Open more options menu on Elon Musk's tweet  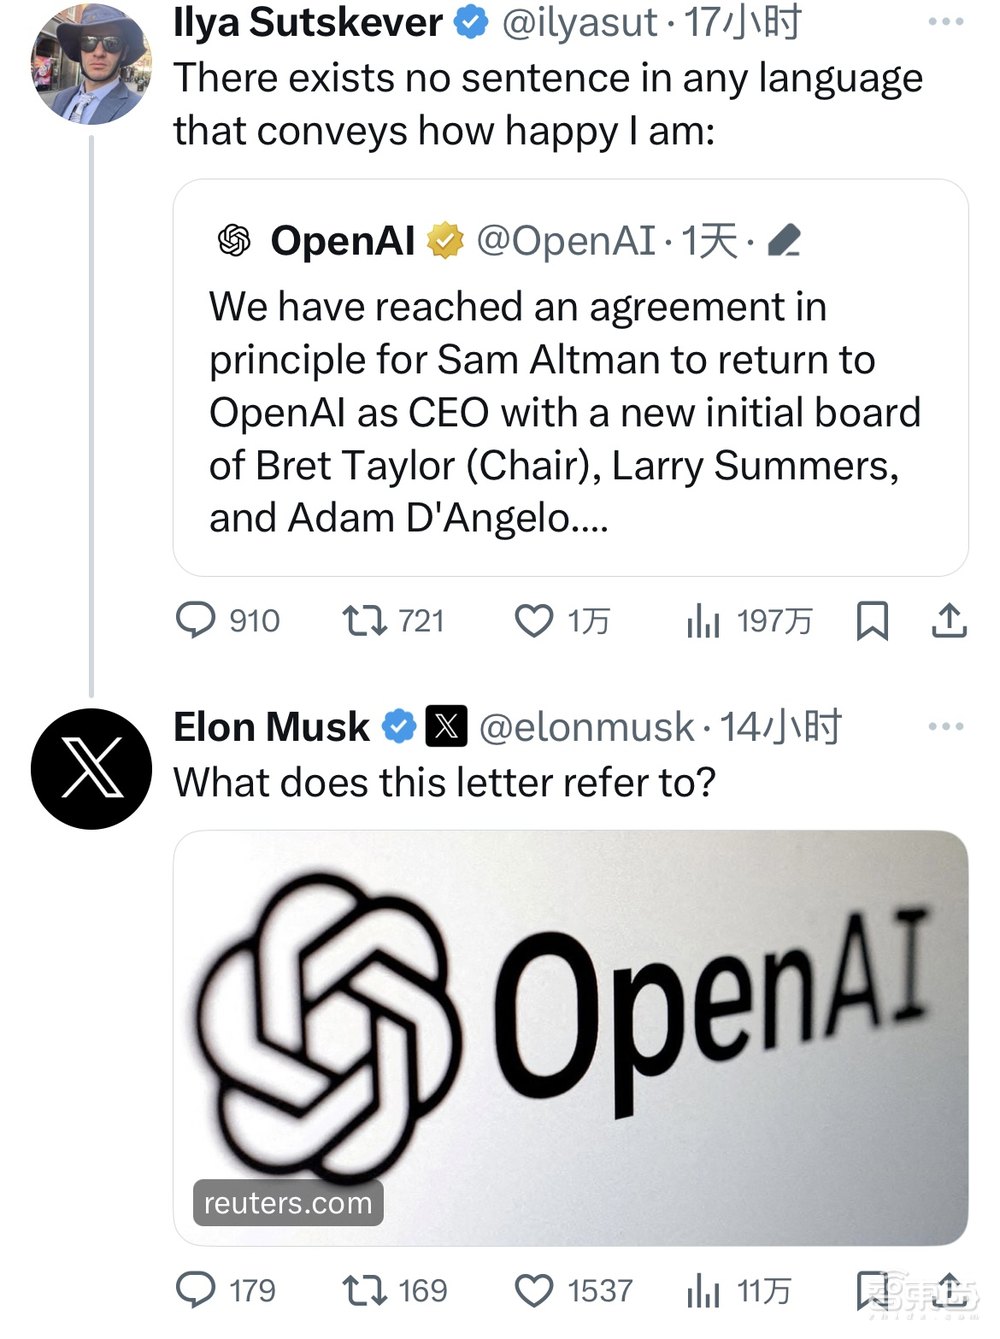(x=944, y=725)
